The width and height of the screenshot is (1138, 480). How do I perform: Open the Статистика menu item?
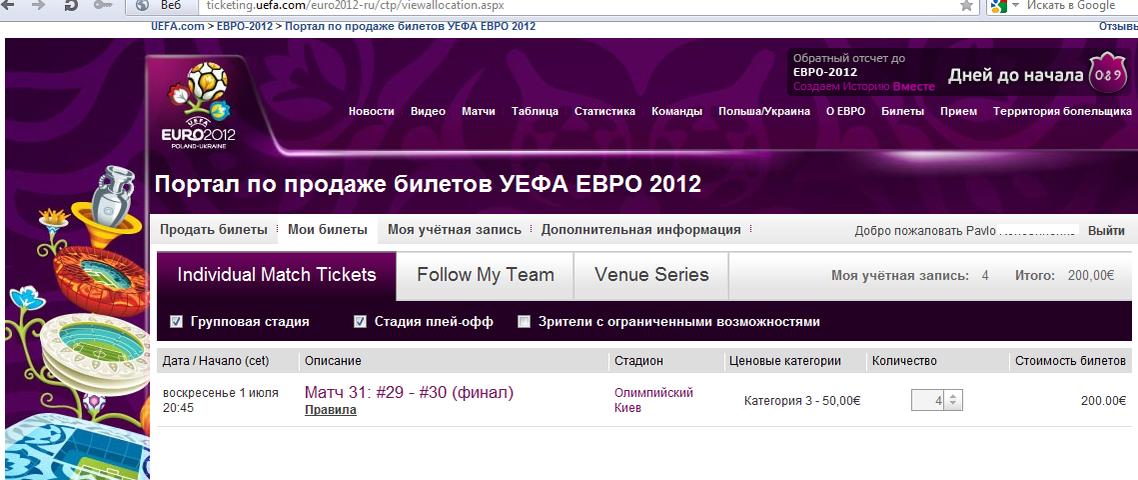[605, 111]
